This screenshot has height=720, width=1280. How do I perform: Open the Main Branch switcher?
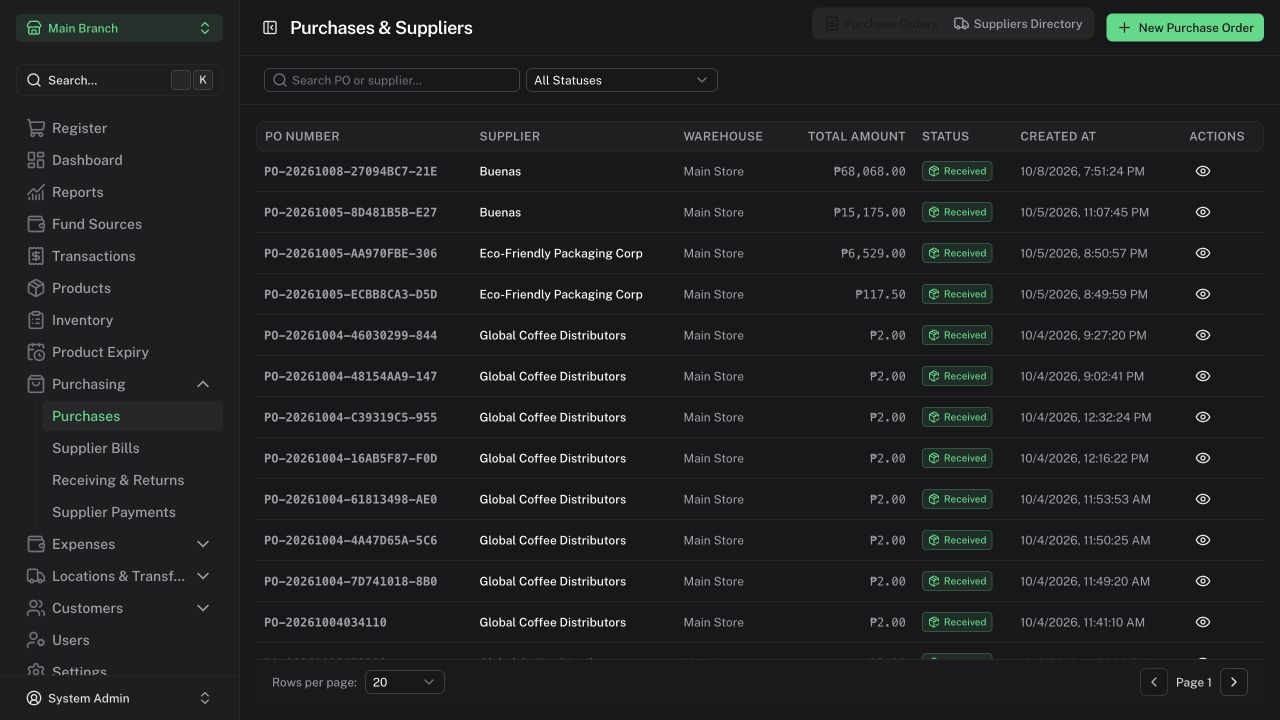119,28
